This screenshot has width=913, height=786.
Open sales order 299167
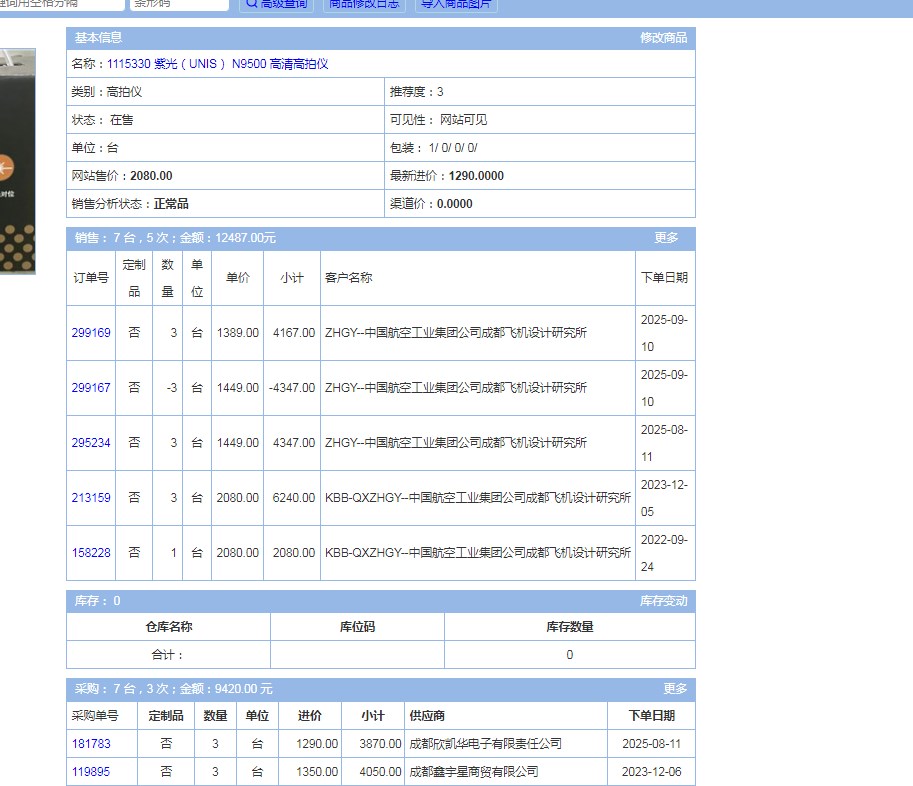pyautogui.click(x=91, y=388)
